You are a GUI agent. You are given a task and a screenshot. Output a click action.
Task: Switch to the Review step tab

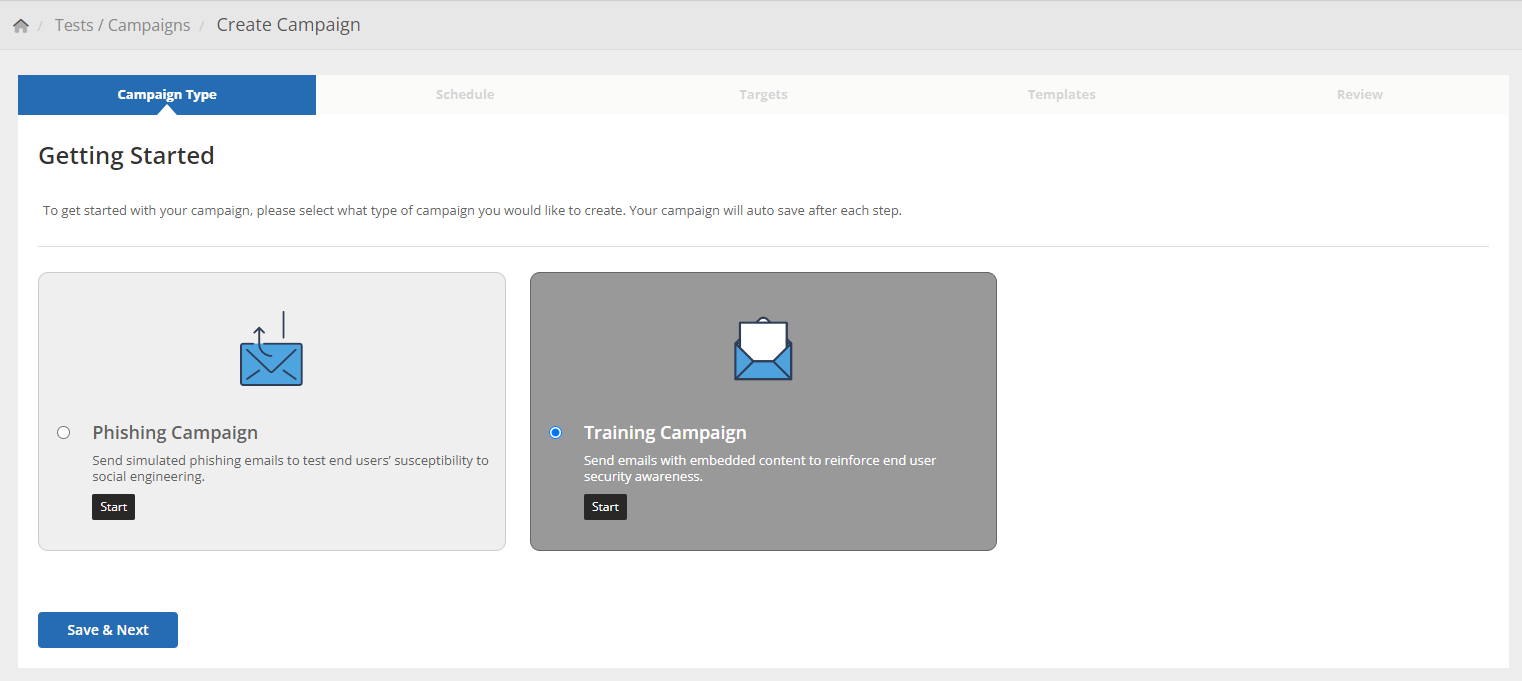(1360, 95)
